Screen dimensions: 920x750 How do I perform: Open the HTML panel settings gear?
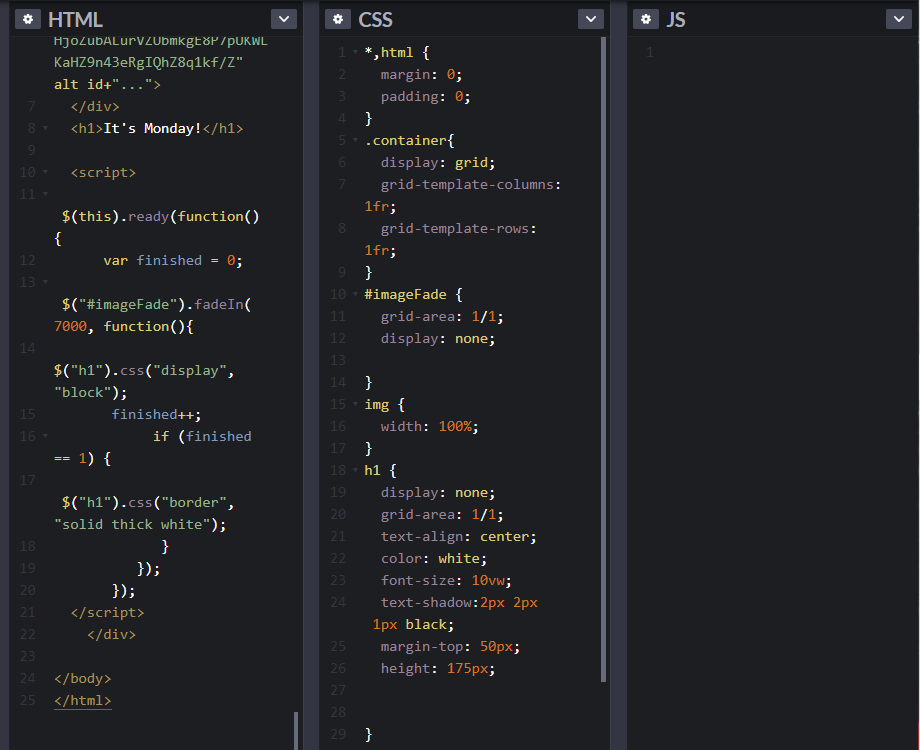click(27, 19)
